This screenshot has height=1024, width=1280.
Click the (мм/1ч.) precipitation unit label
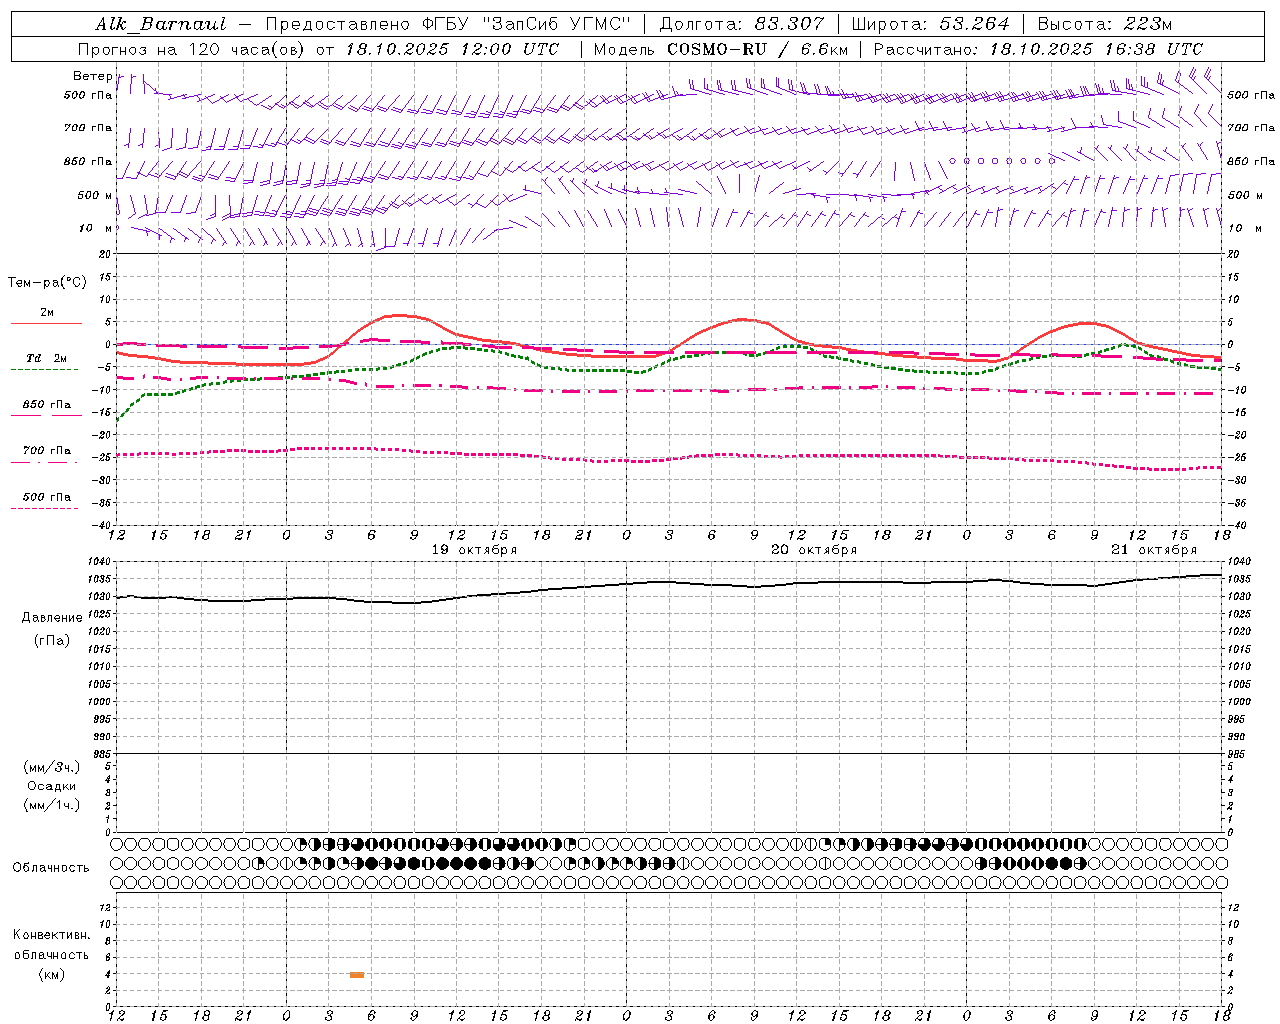pos(52,805)
